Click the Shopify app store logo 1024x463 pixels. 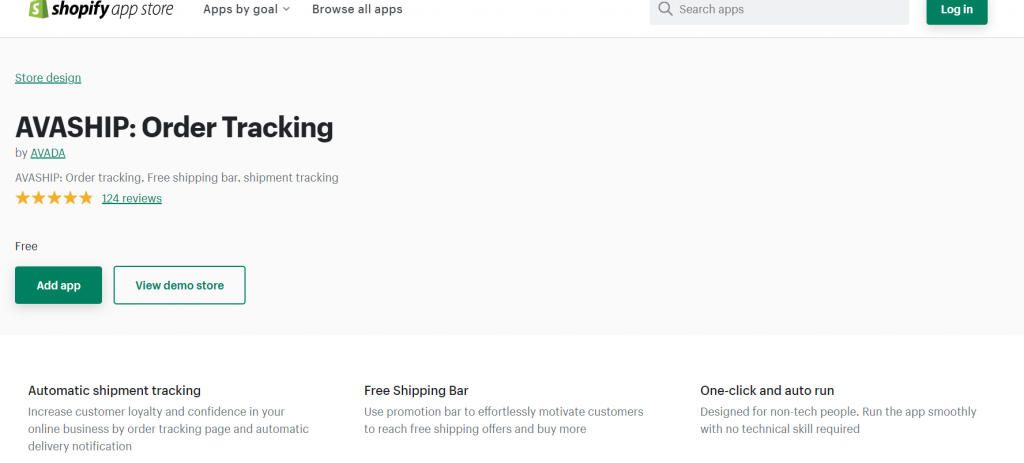point(101,9)
